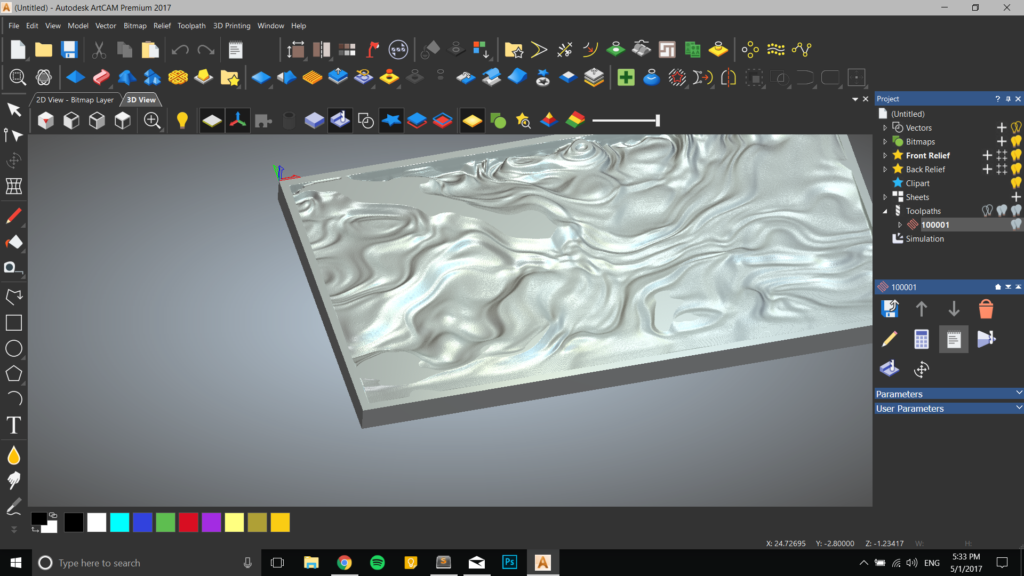Viewport: 1024px width, 576px height.
Task: Open the toolpath calculator icon
Action: click(921, 340)
